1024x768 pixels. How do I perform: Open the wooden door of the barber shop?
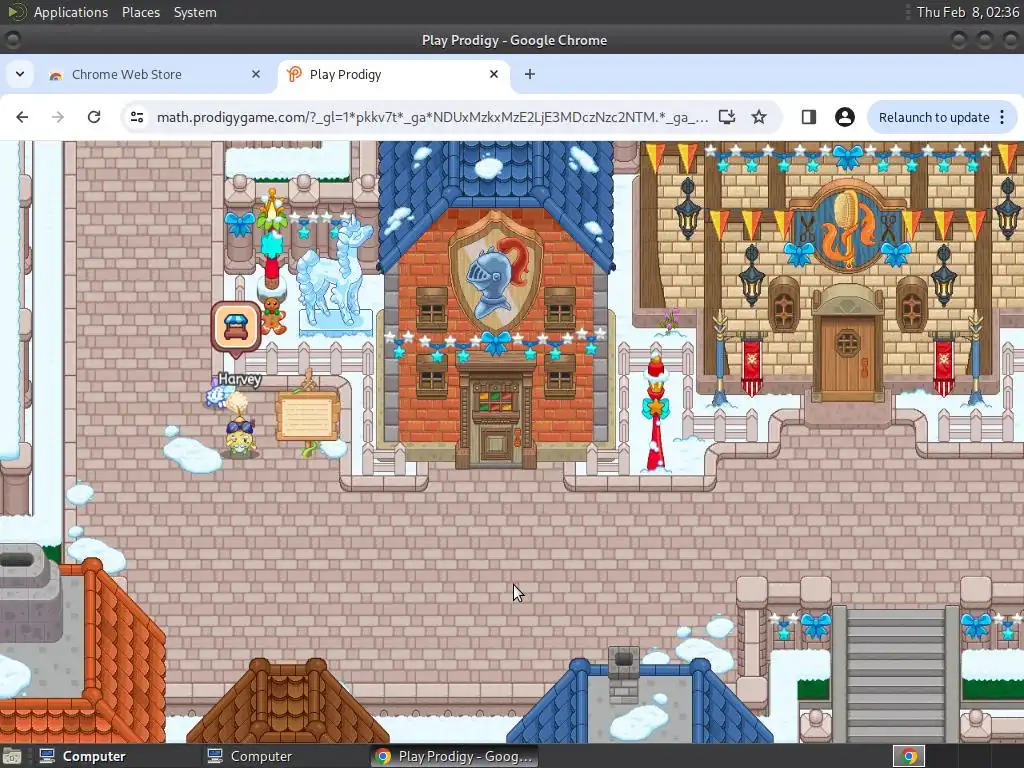click(x=847, y=357)
